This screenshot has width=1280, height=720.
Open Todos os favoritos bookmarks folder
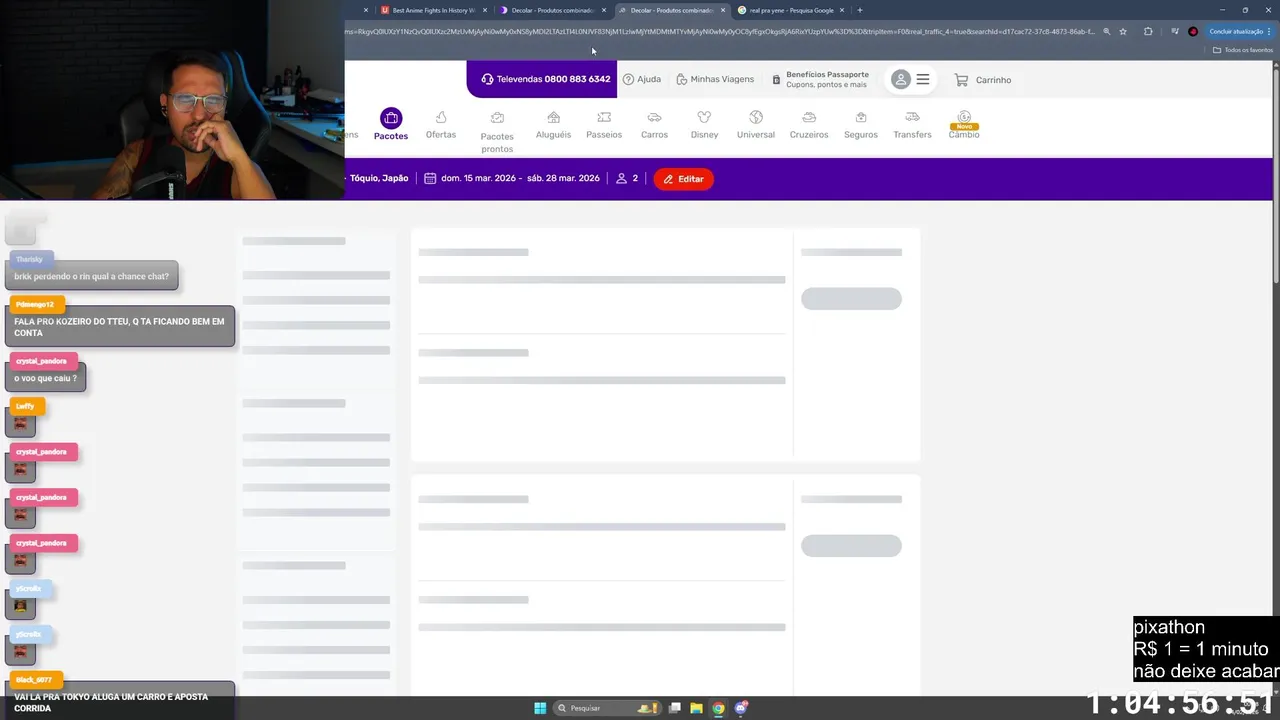(1243, 50)
